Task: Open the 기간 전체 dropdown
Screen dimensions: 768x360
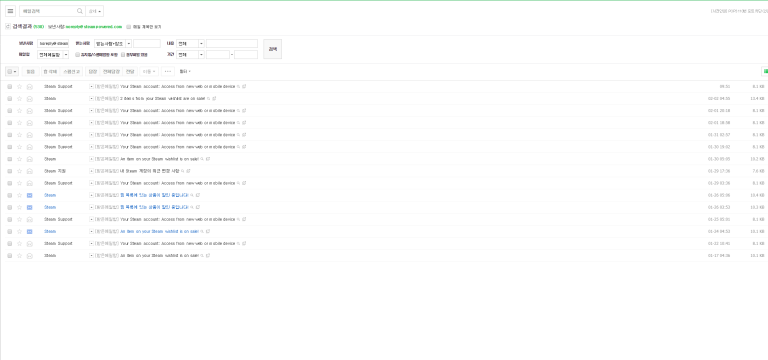Action: [x=190, y=54]
